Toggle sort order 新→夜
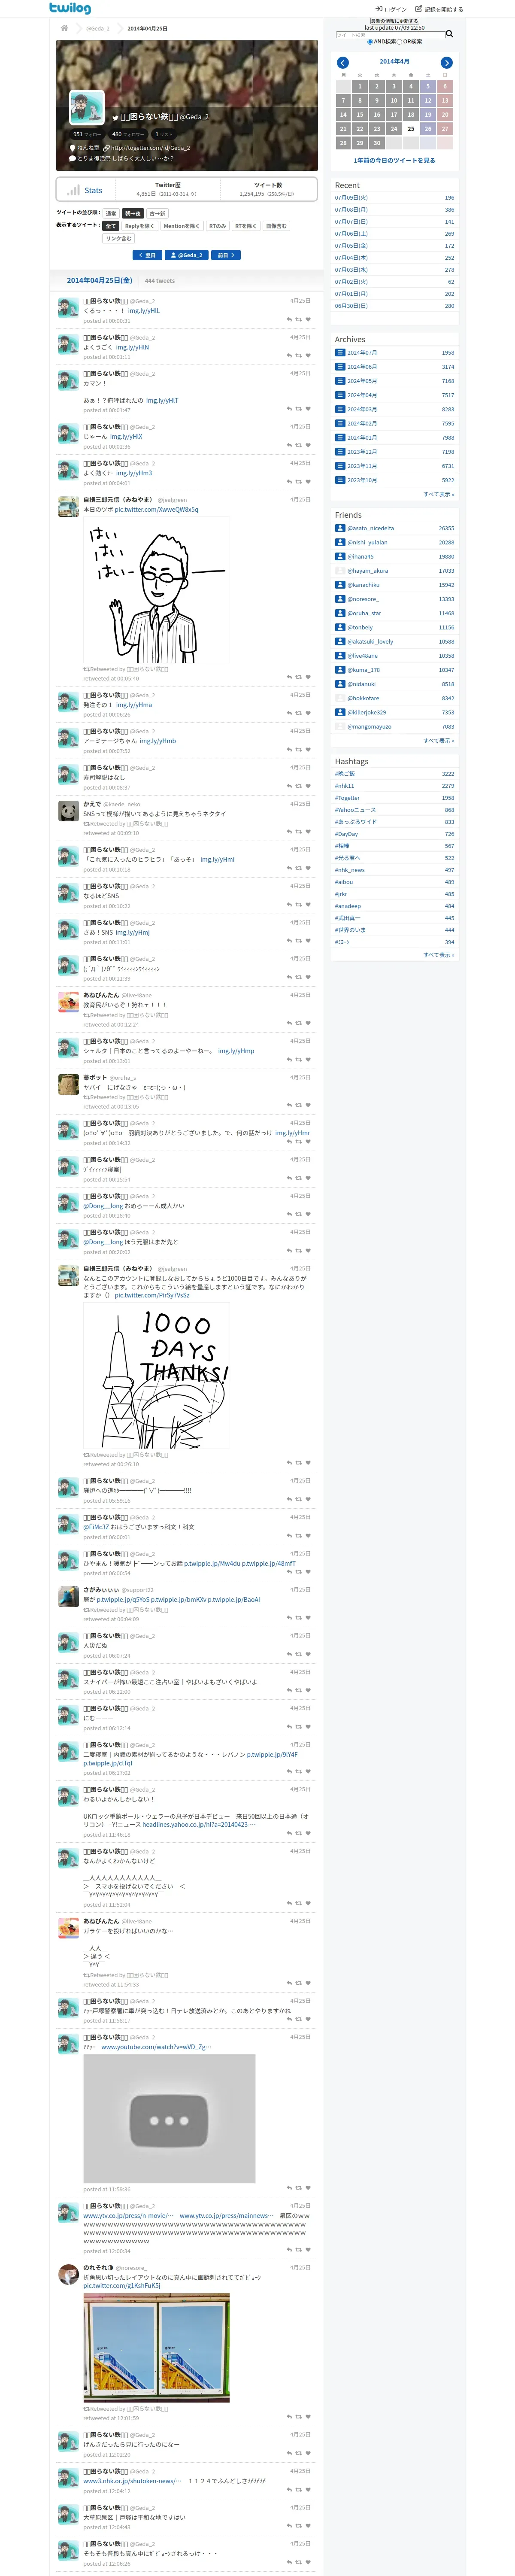Viewport: 515px width, 2576px height. pos(133,213)
